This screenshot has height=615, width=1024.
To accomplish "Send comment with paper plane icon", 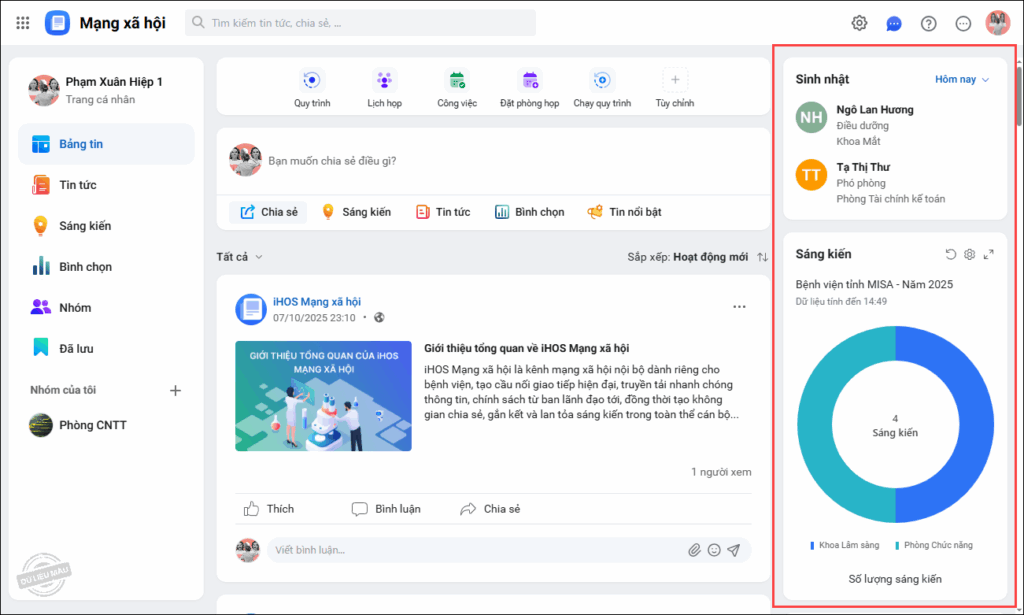I will [734, 550].
